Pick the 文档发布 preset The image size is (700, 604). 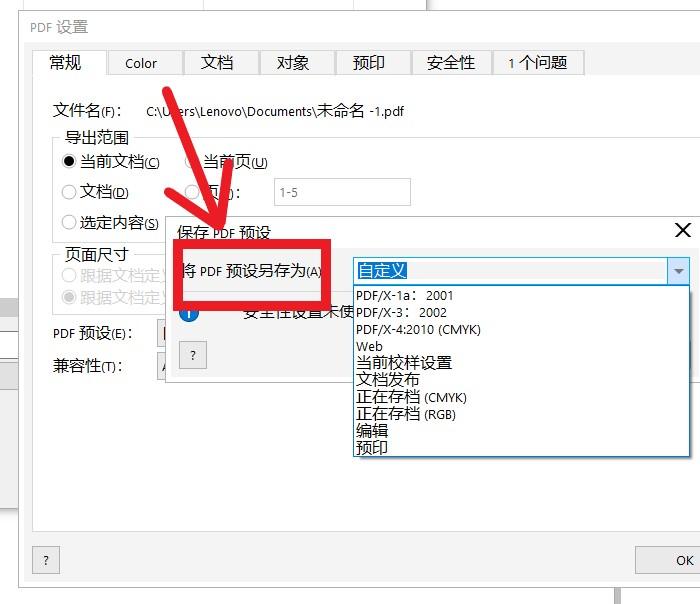tap(521, 380)
